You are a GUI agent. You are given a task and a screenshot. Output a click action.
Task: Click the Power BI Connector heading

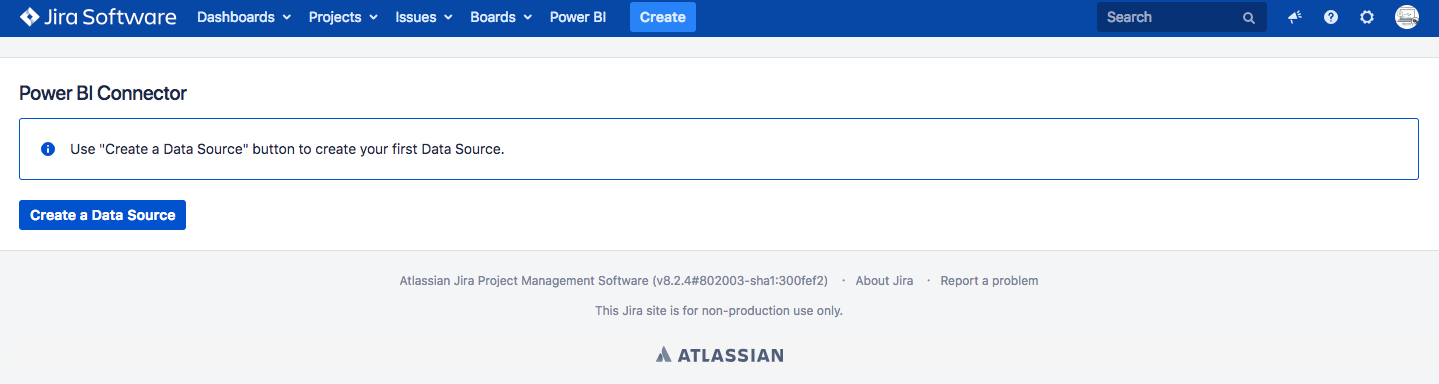[x=103, y=93]
